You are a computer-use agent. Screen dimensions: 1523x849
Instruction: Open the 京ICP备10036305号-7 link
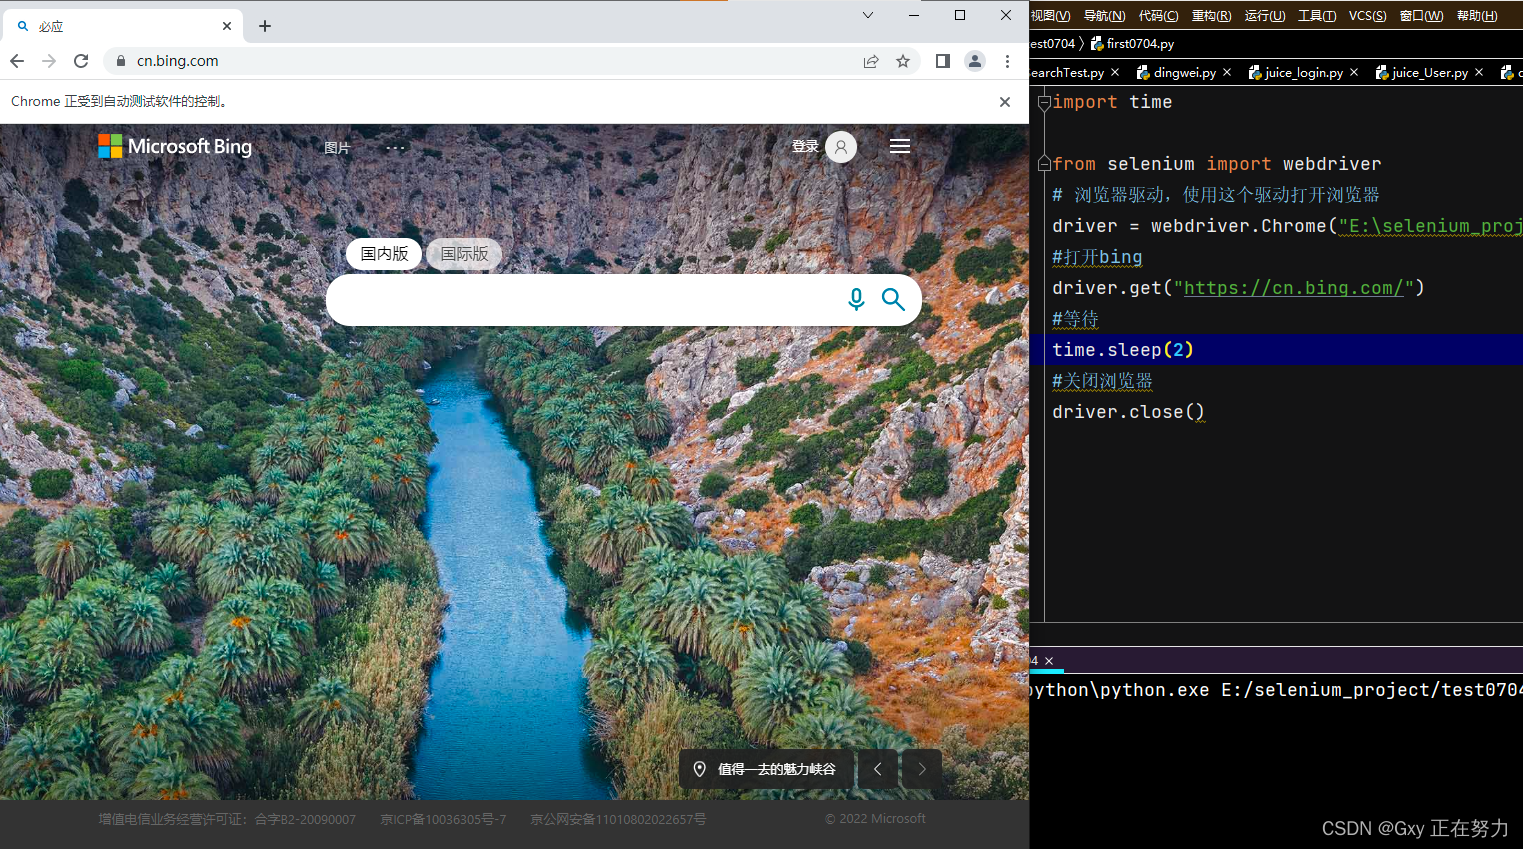click(443, 819)
